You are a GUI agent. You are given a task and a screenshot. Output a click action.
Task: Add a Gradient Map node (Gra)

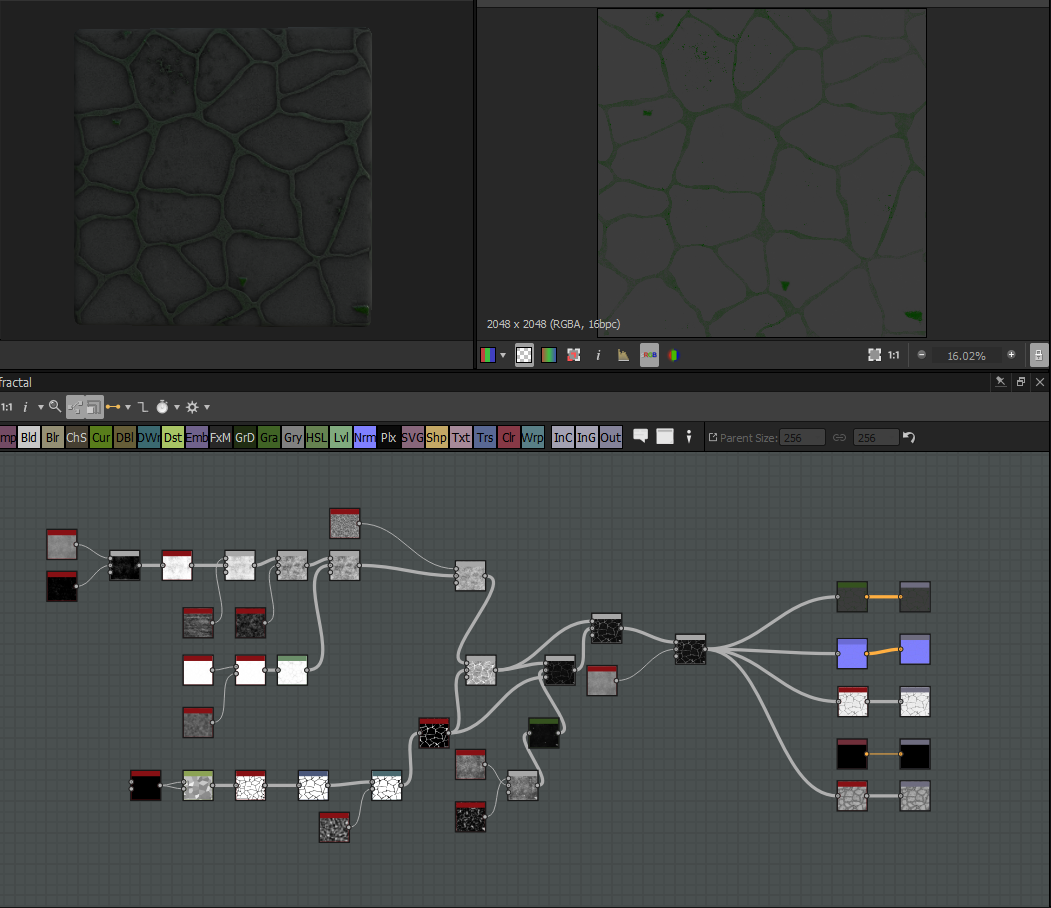pyautogui.click(x=269, y=438)
